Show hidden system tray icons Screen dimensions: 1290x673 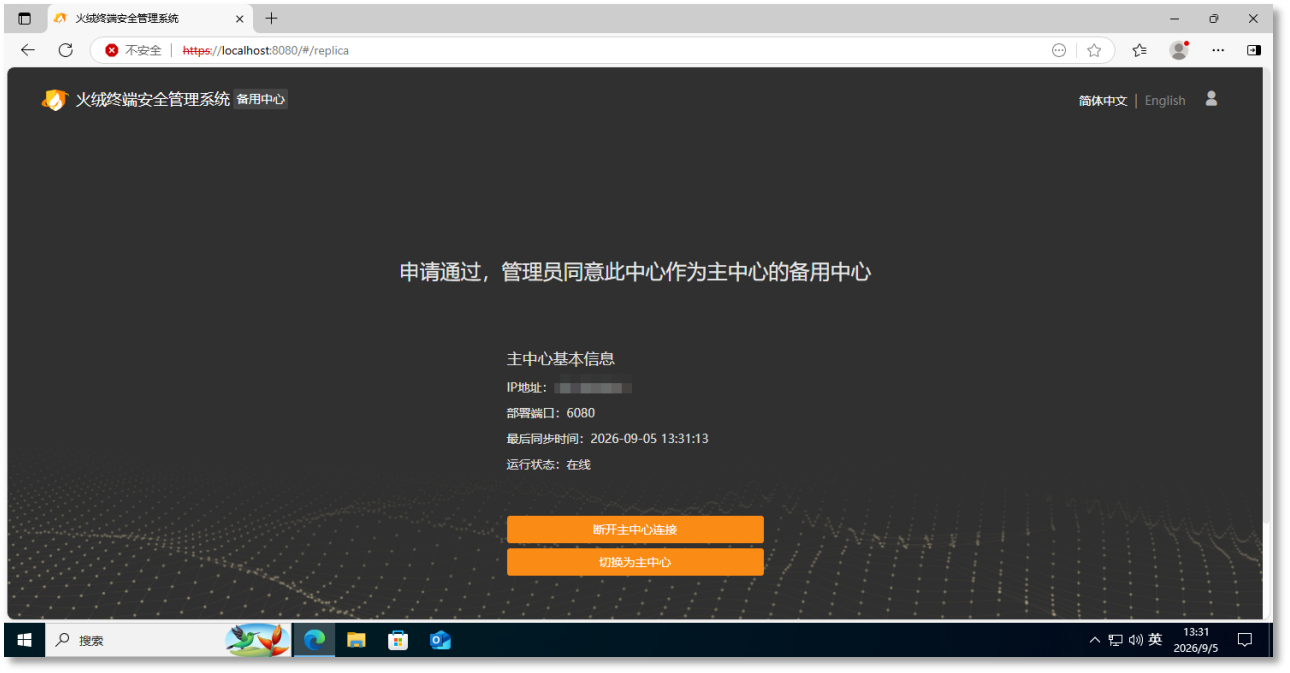(x=1095, y=640)
